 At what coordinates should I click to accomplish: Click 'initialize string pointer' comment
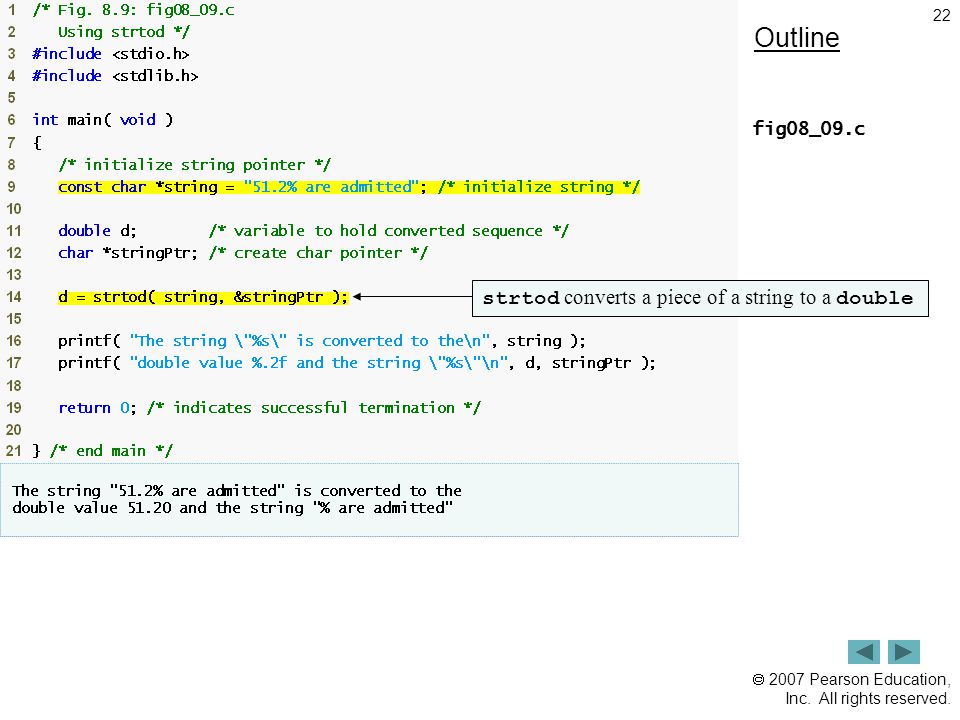click(195, 165)
